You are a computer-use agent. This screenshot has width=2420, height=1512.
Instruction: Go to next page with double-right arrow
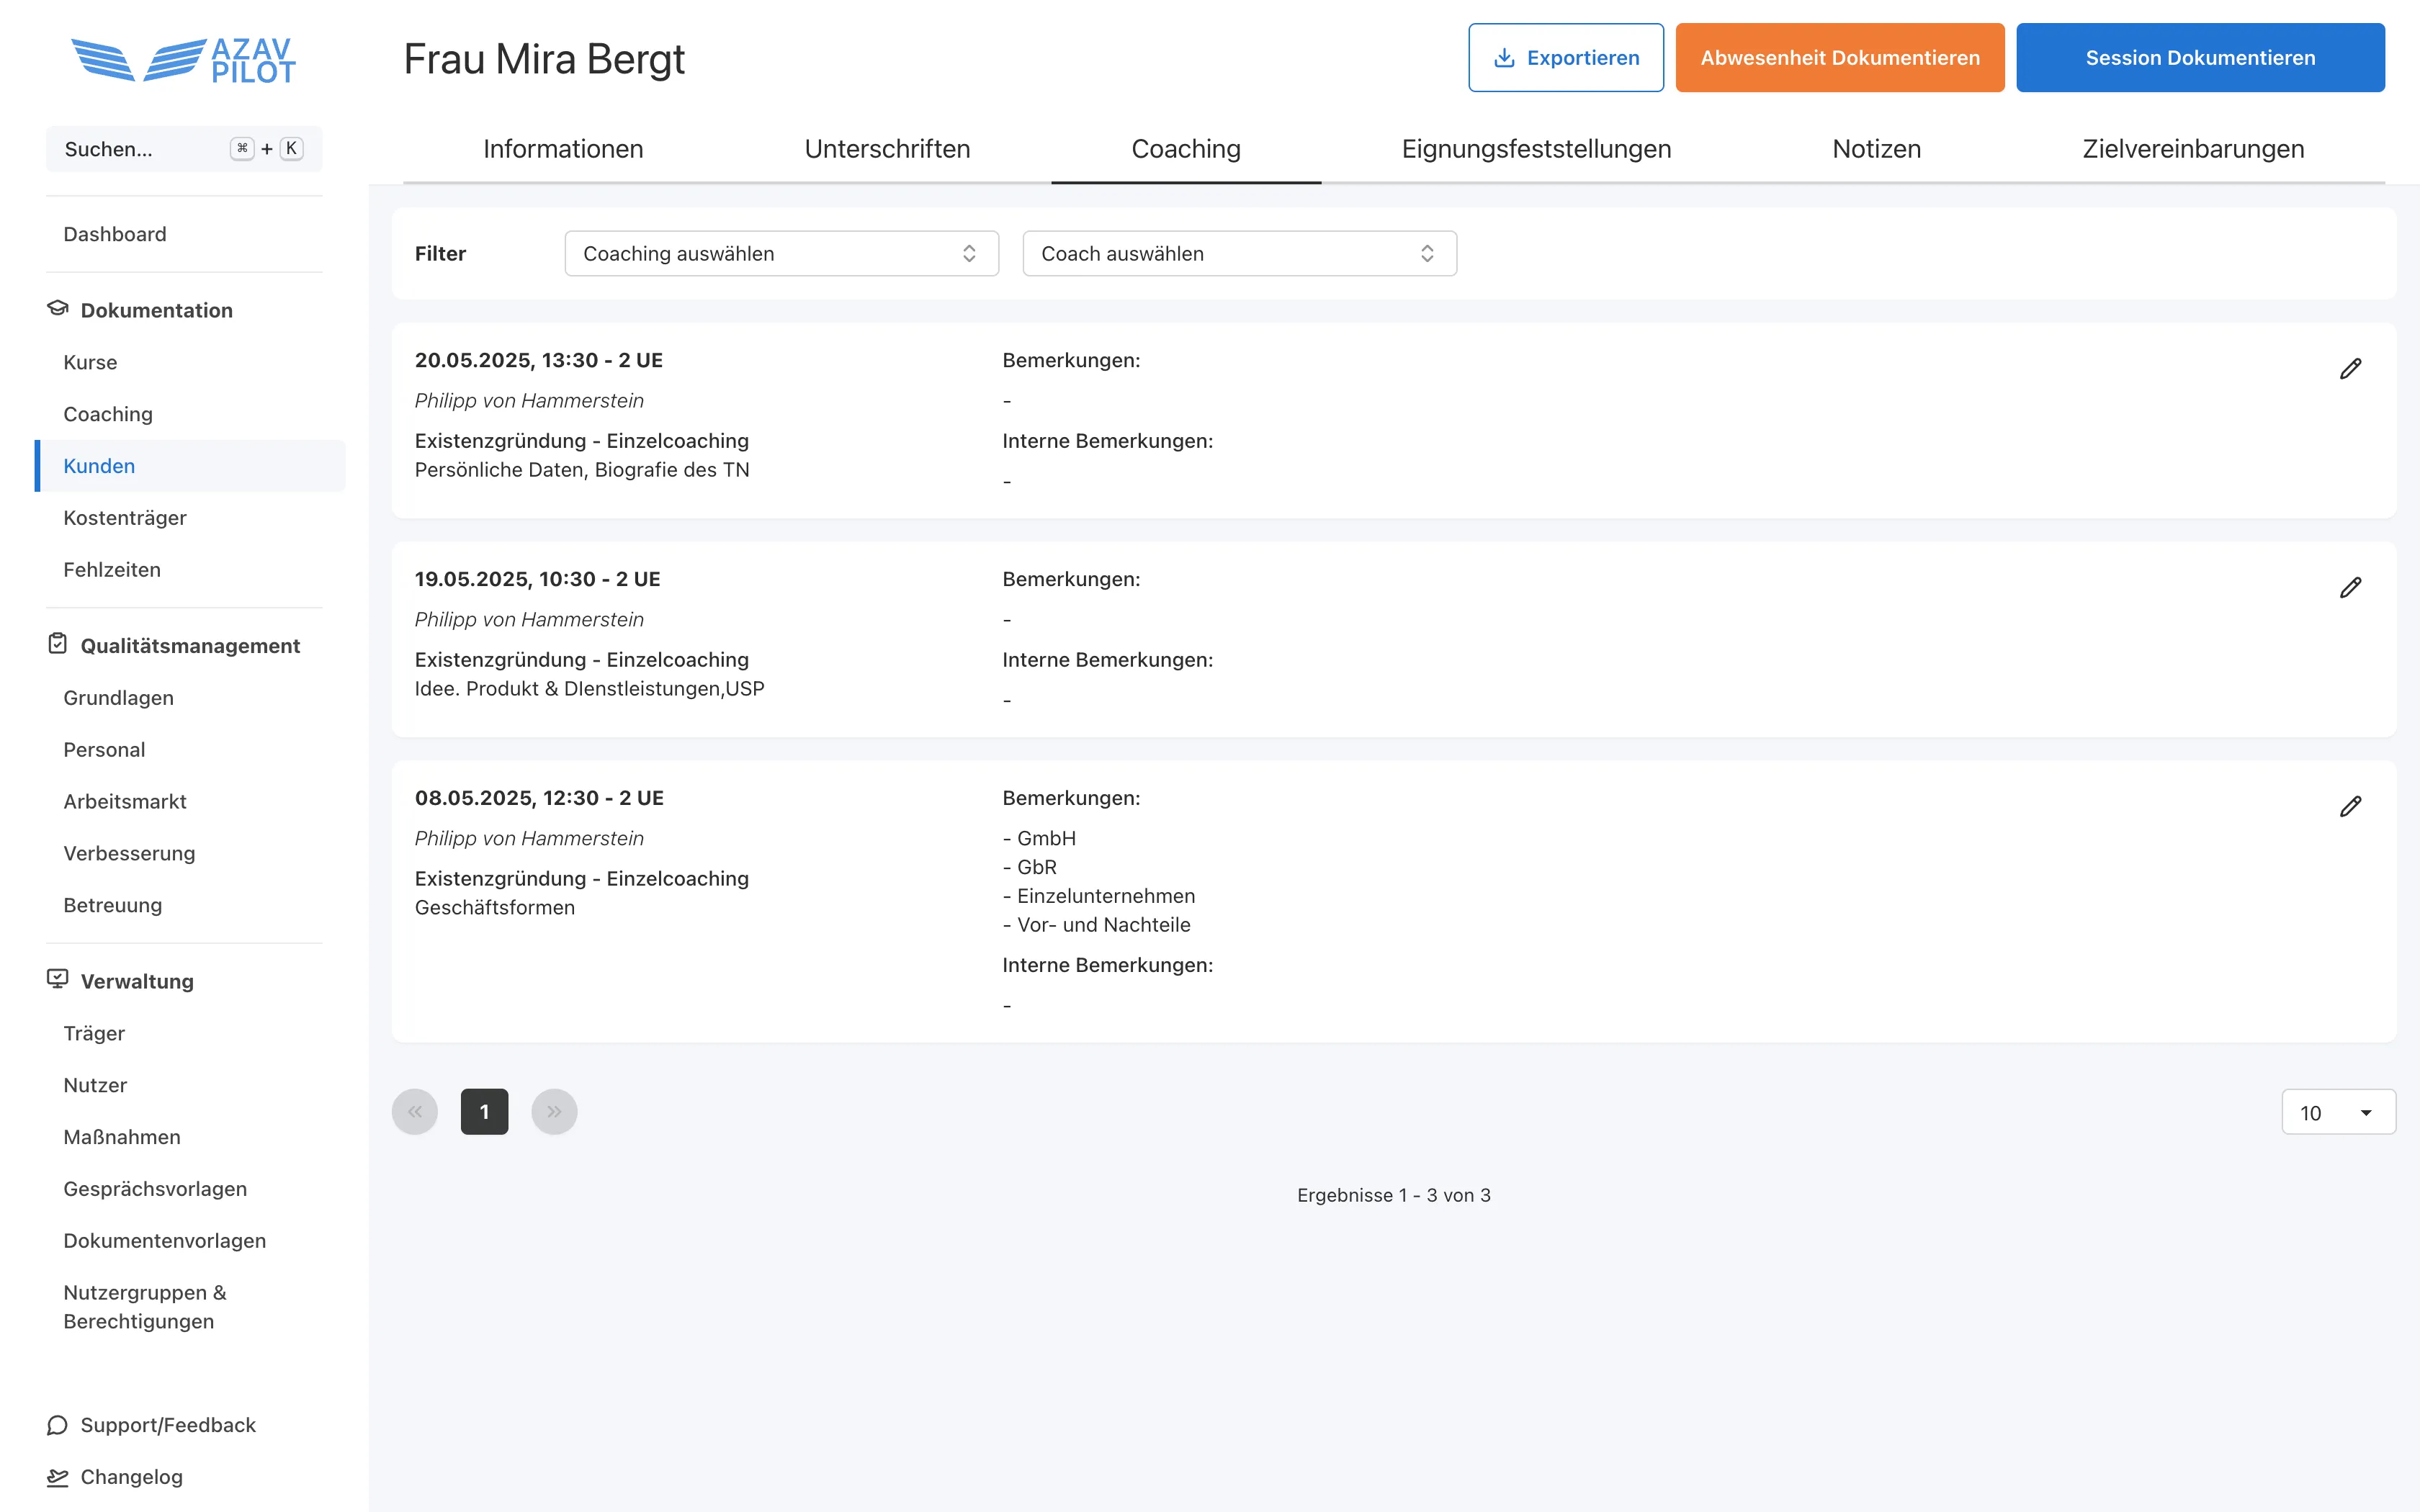(554, 1112)
